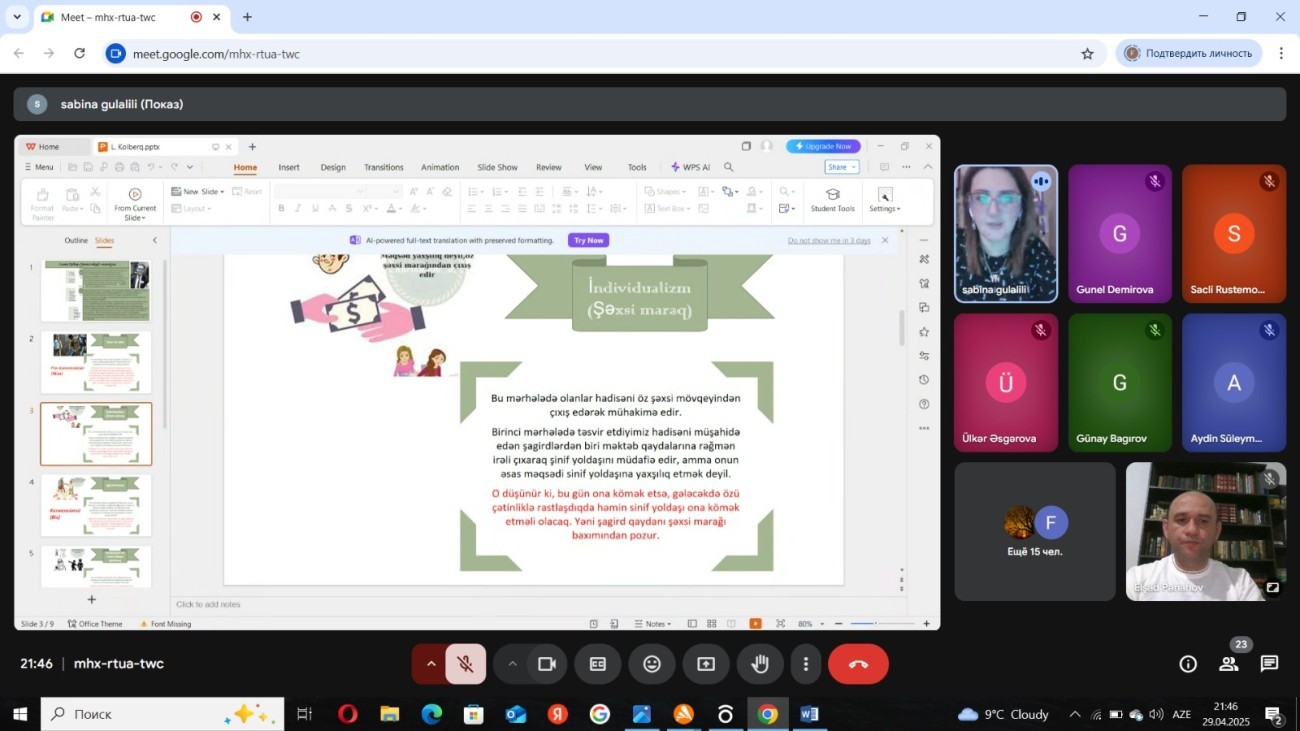1300x731 pixels.
Task: Bookmark this page with the star icon
Action: (1087, 54)
